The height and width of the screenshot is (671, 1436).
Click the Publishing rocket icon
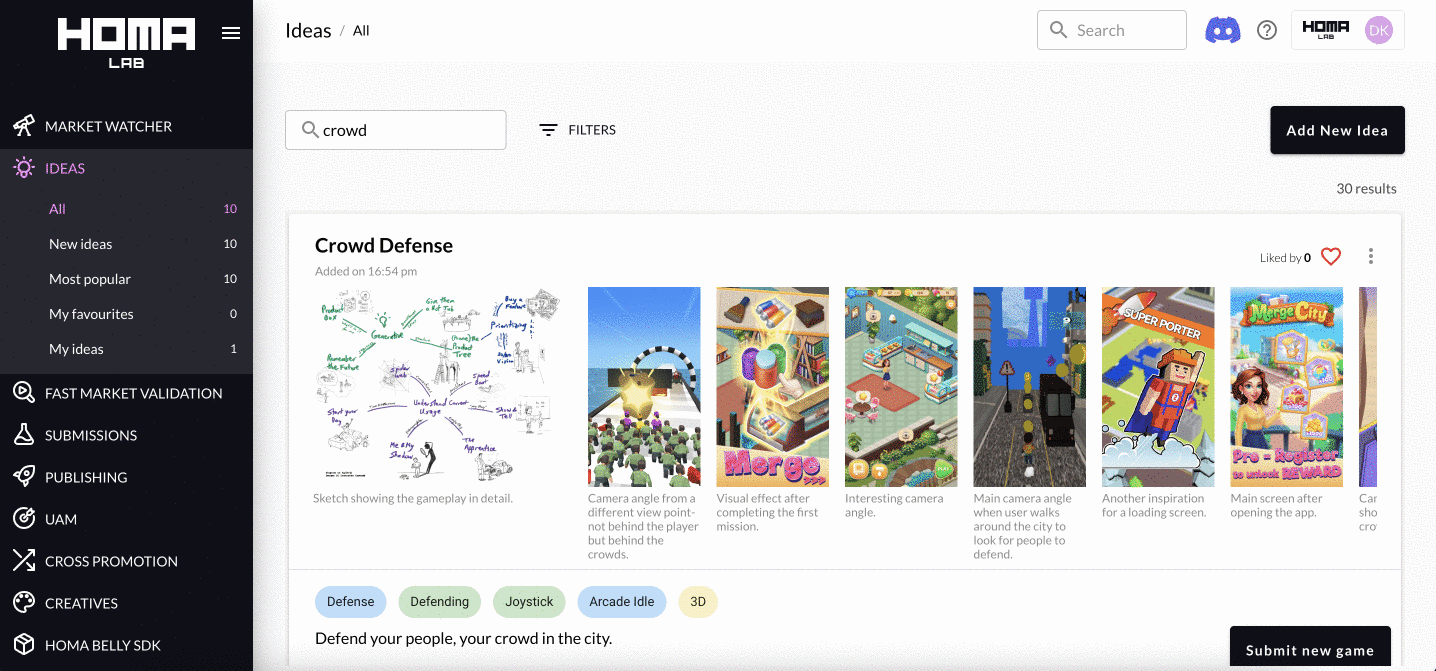click(24, 477)
